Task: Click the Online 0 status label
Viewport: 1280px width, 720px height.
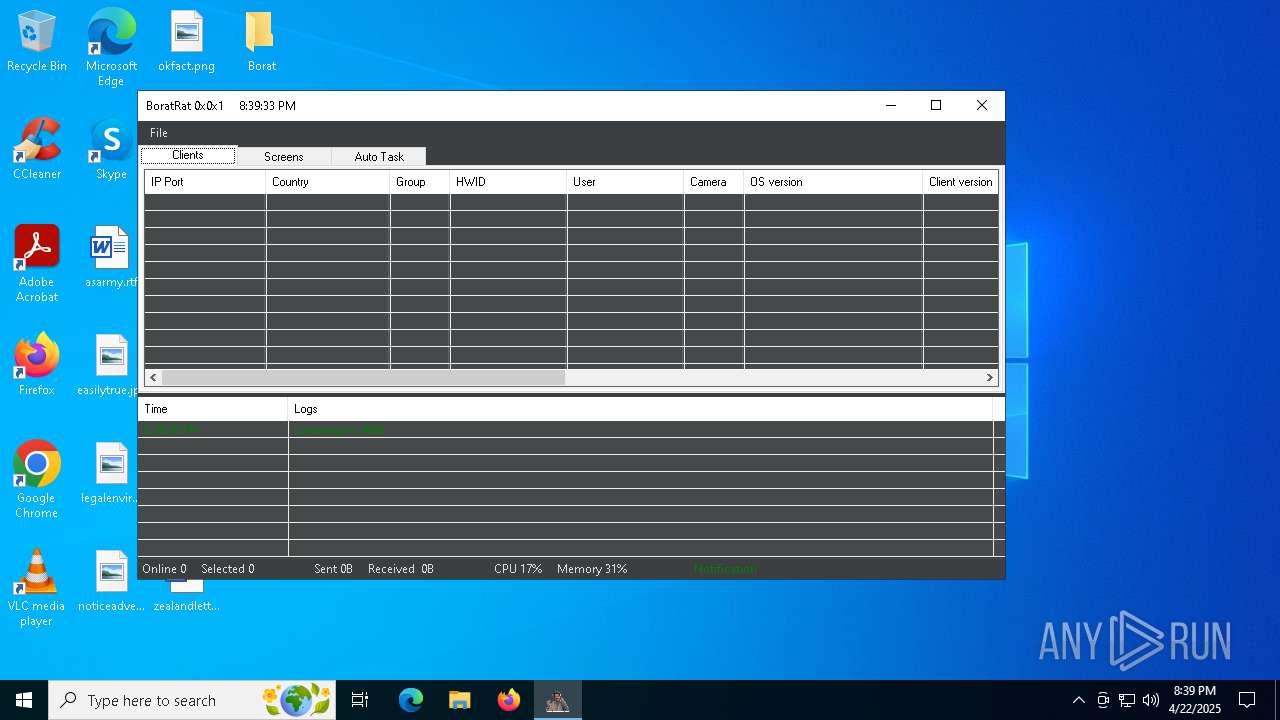Action: click(x=164, y=569)
